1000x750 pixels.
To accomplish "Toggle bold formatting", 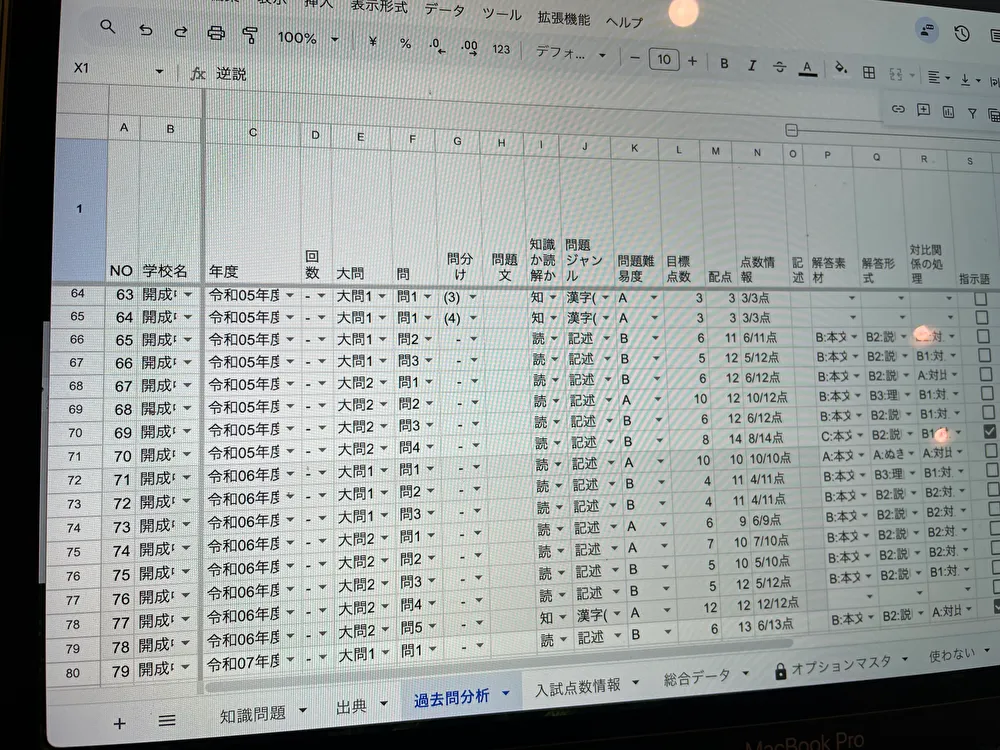I will click(724, 63).
